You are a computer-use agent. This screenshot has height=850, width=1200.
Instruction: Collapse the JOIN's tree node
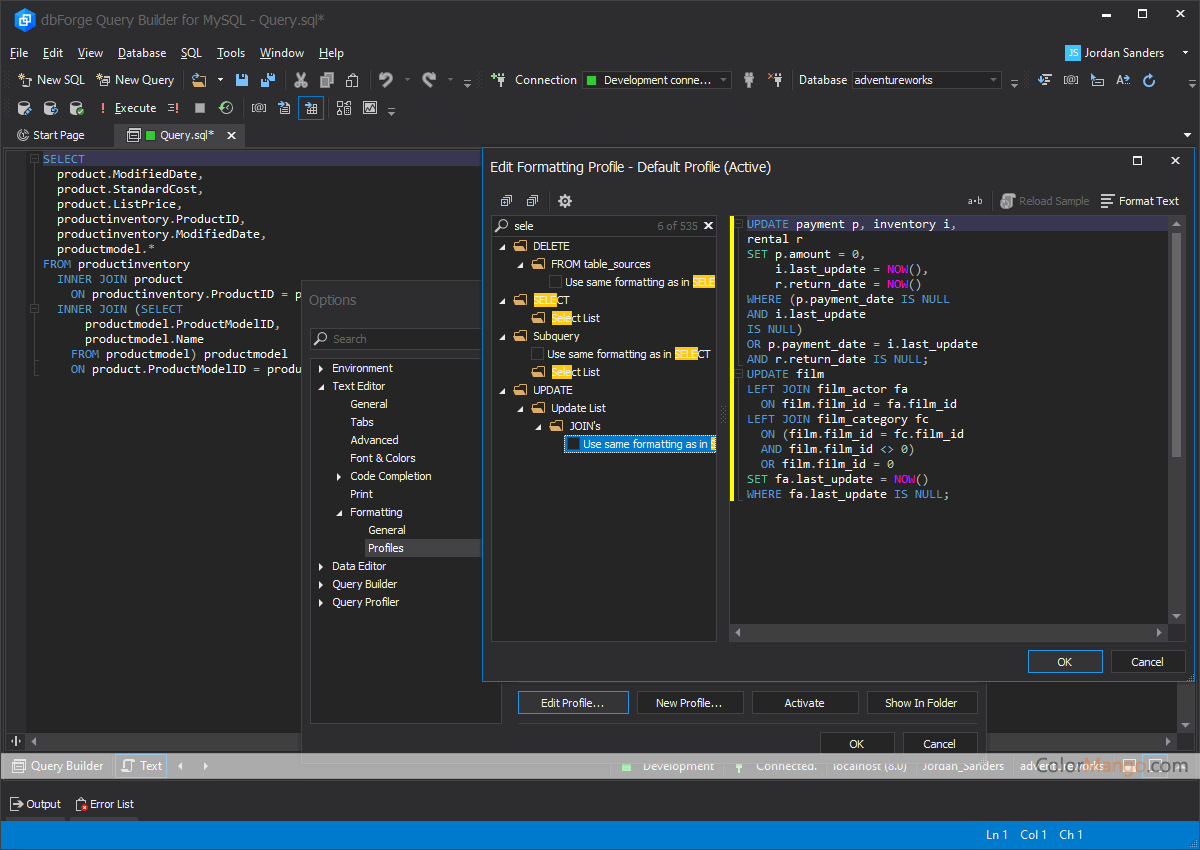point(538,426)
